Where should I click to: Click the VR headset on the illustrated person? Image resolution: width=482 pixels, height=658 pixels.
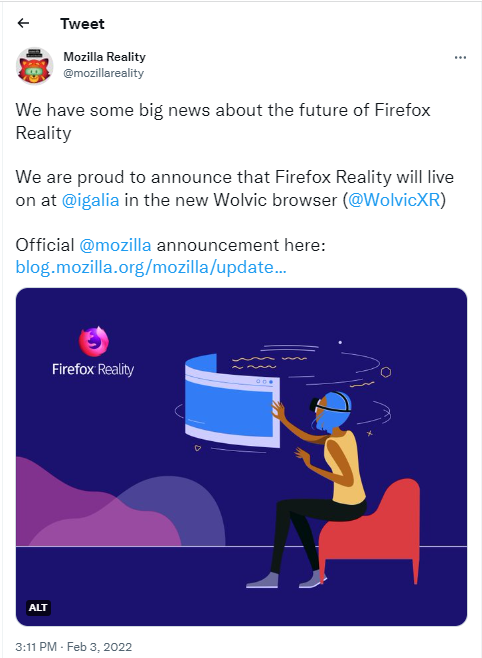pyautogui.click(x=329, y=405)
